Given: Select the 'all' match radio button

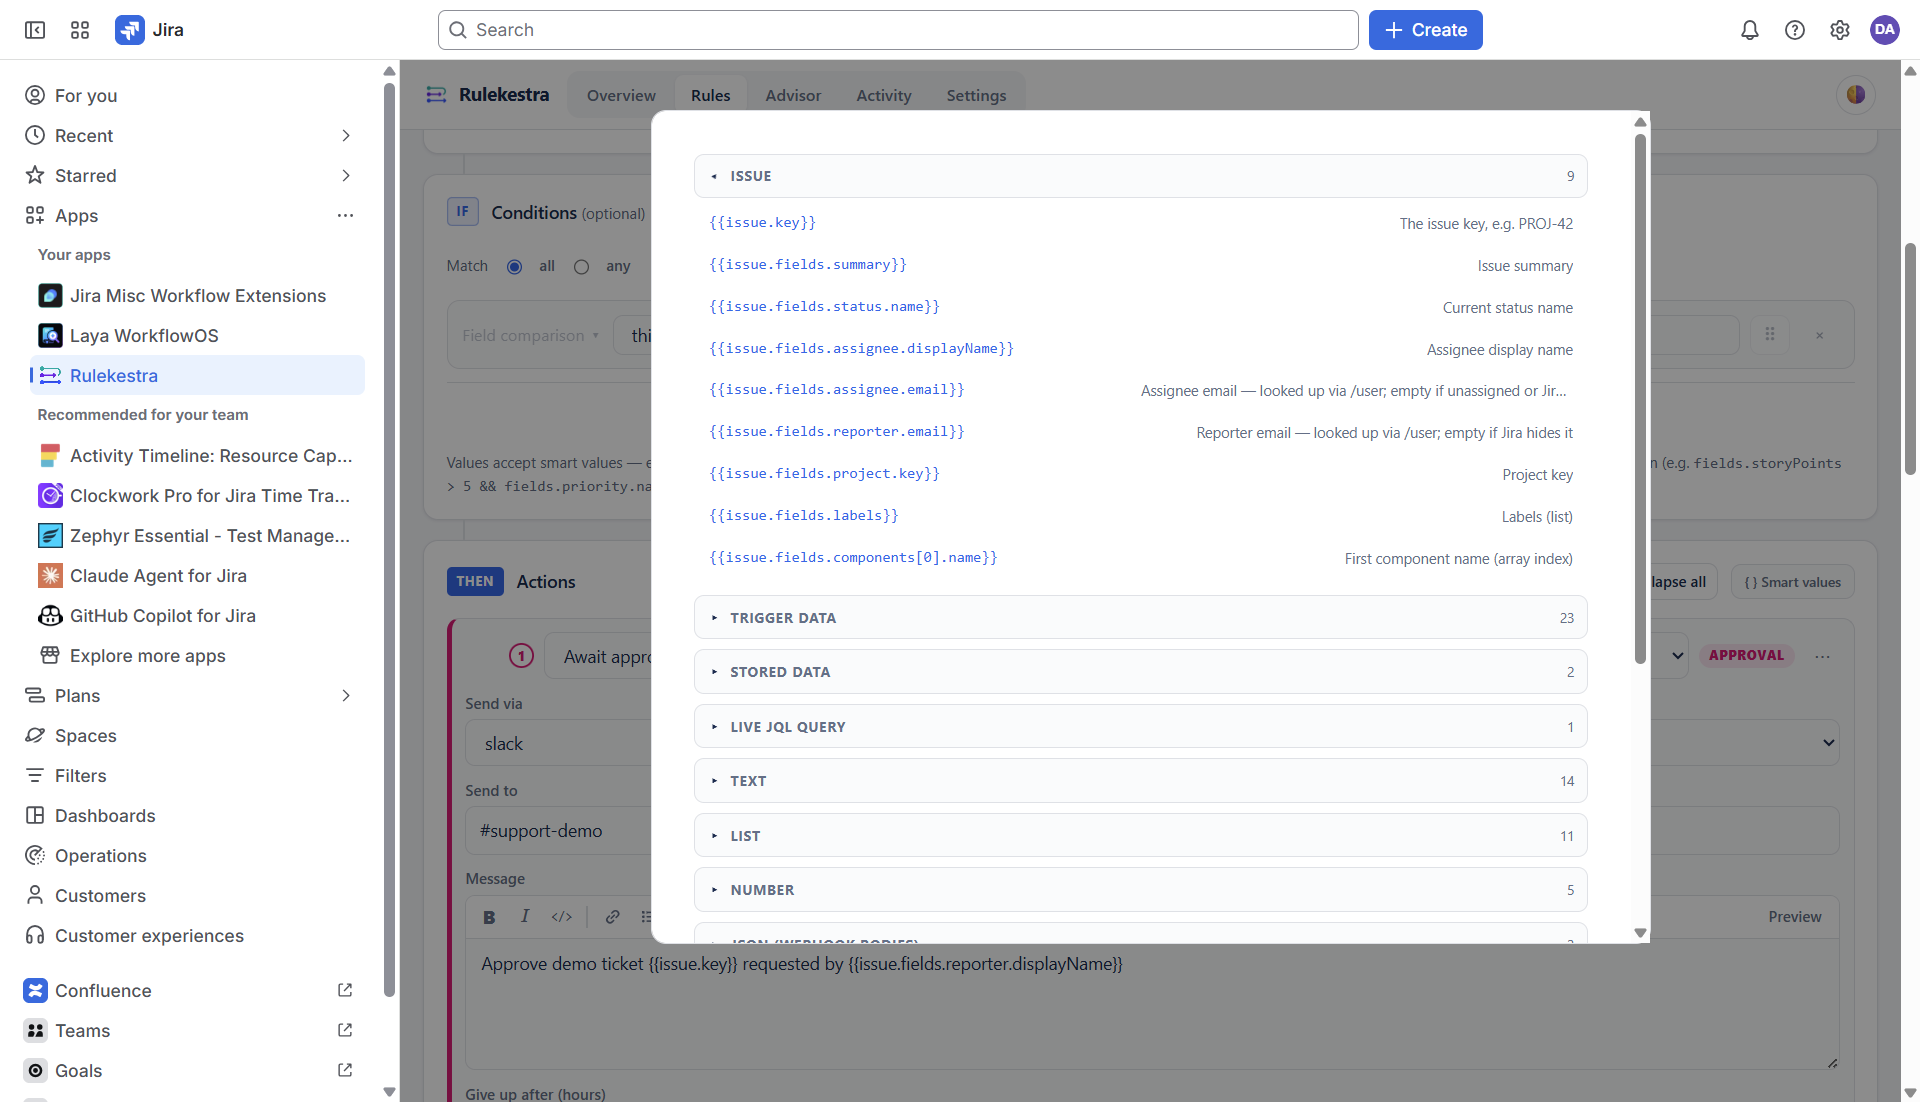Looking at the screenshot, I should point(514,267).
